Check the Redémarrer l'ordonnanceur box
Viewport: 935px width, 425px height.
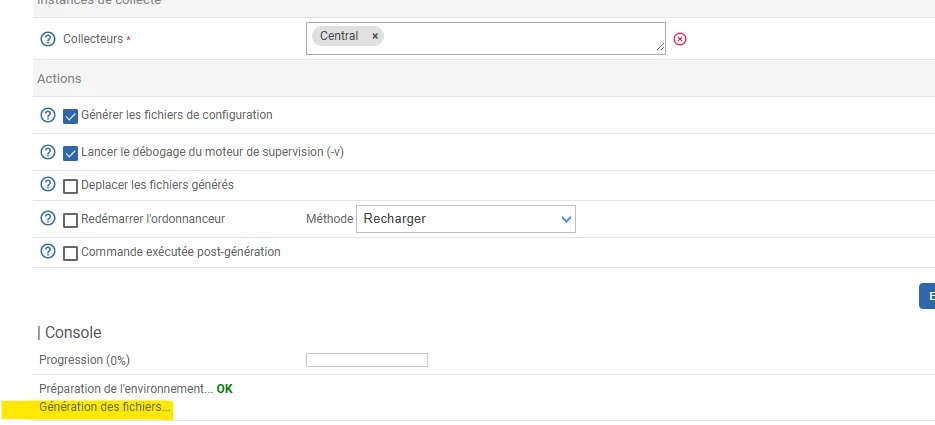(x=70, y=220)
